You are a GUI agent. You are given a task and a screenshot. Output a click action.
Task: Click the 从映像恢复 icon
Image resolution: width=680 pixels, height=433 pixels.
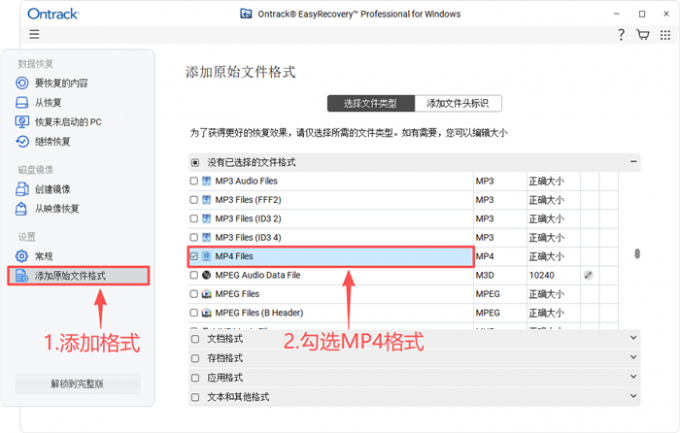[21, 209]
